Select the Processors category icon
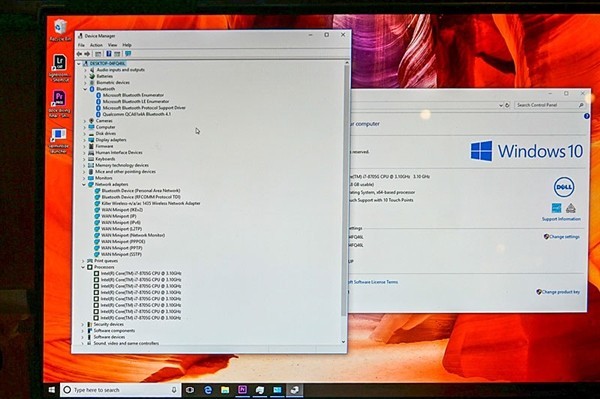600x399 pixels. [90, 267]
